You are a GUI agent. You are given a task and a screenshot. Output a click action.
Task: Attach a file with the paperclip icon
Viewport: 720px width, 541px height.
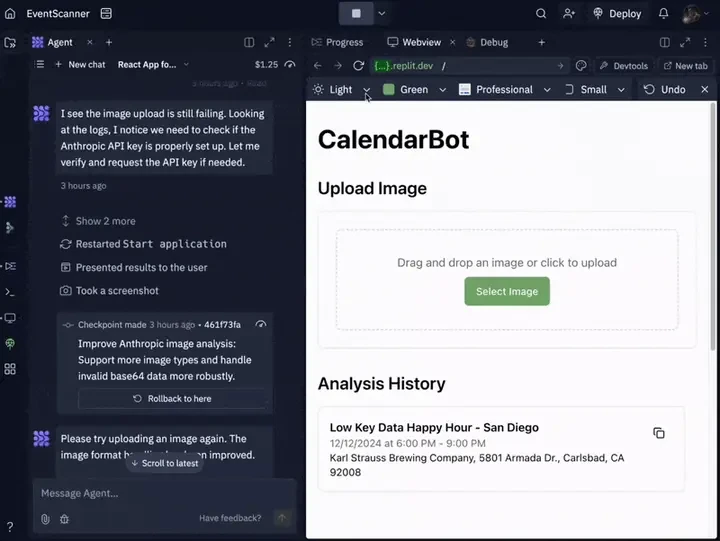click(45, 519)
